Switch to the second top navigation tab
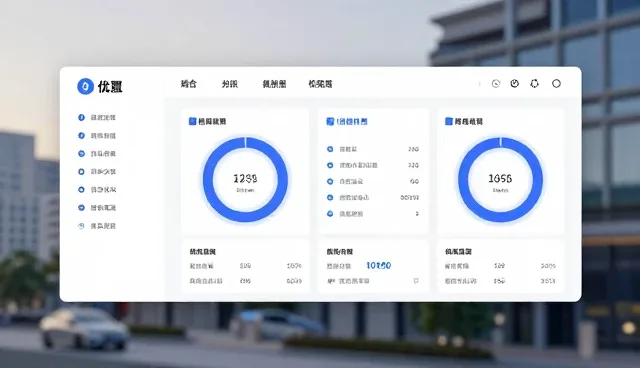This screenshot has height=368, width=640. 230,84
